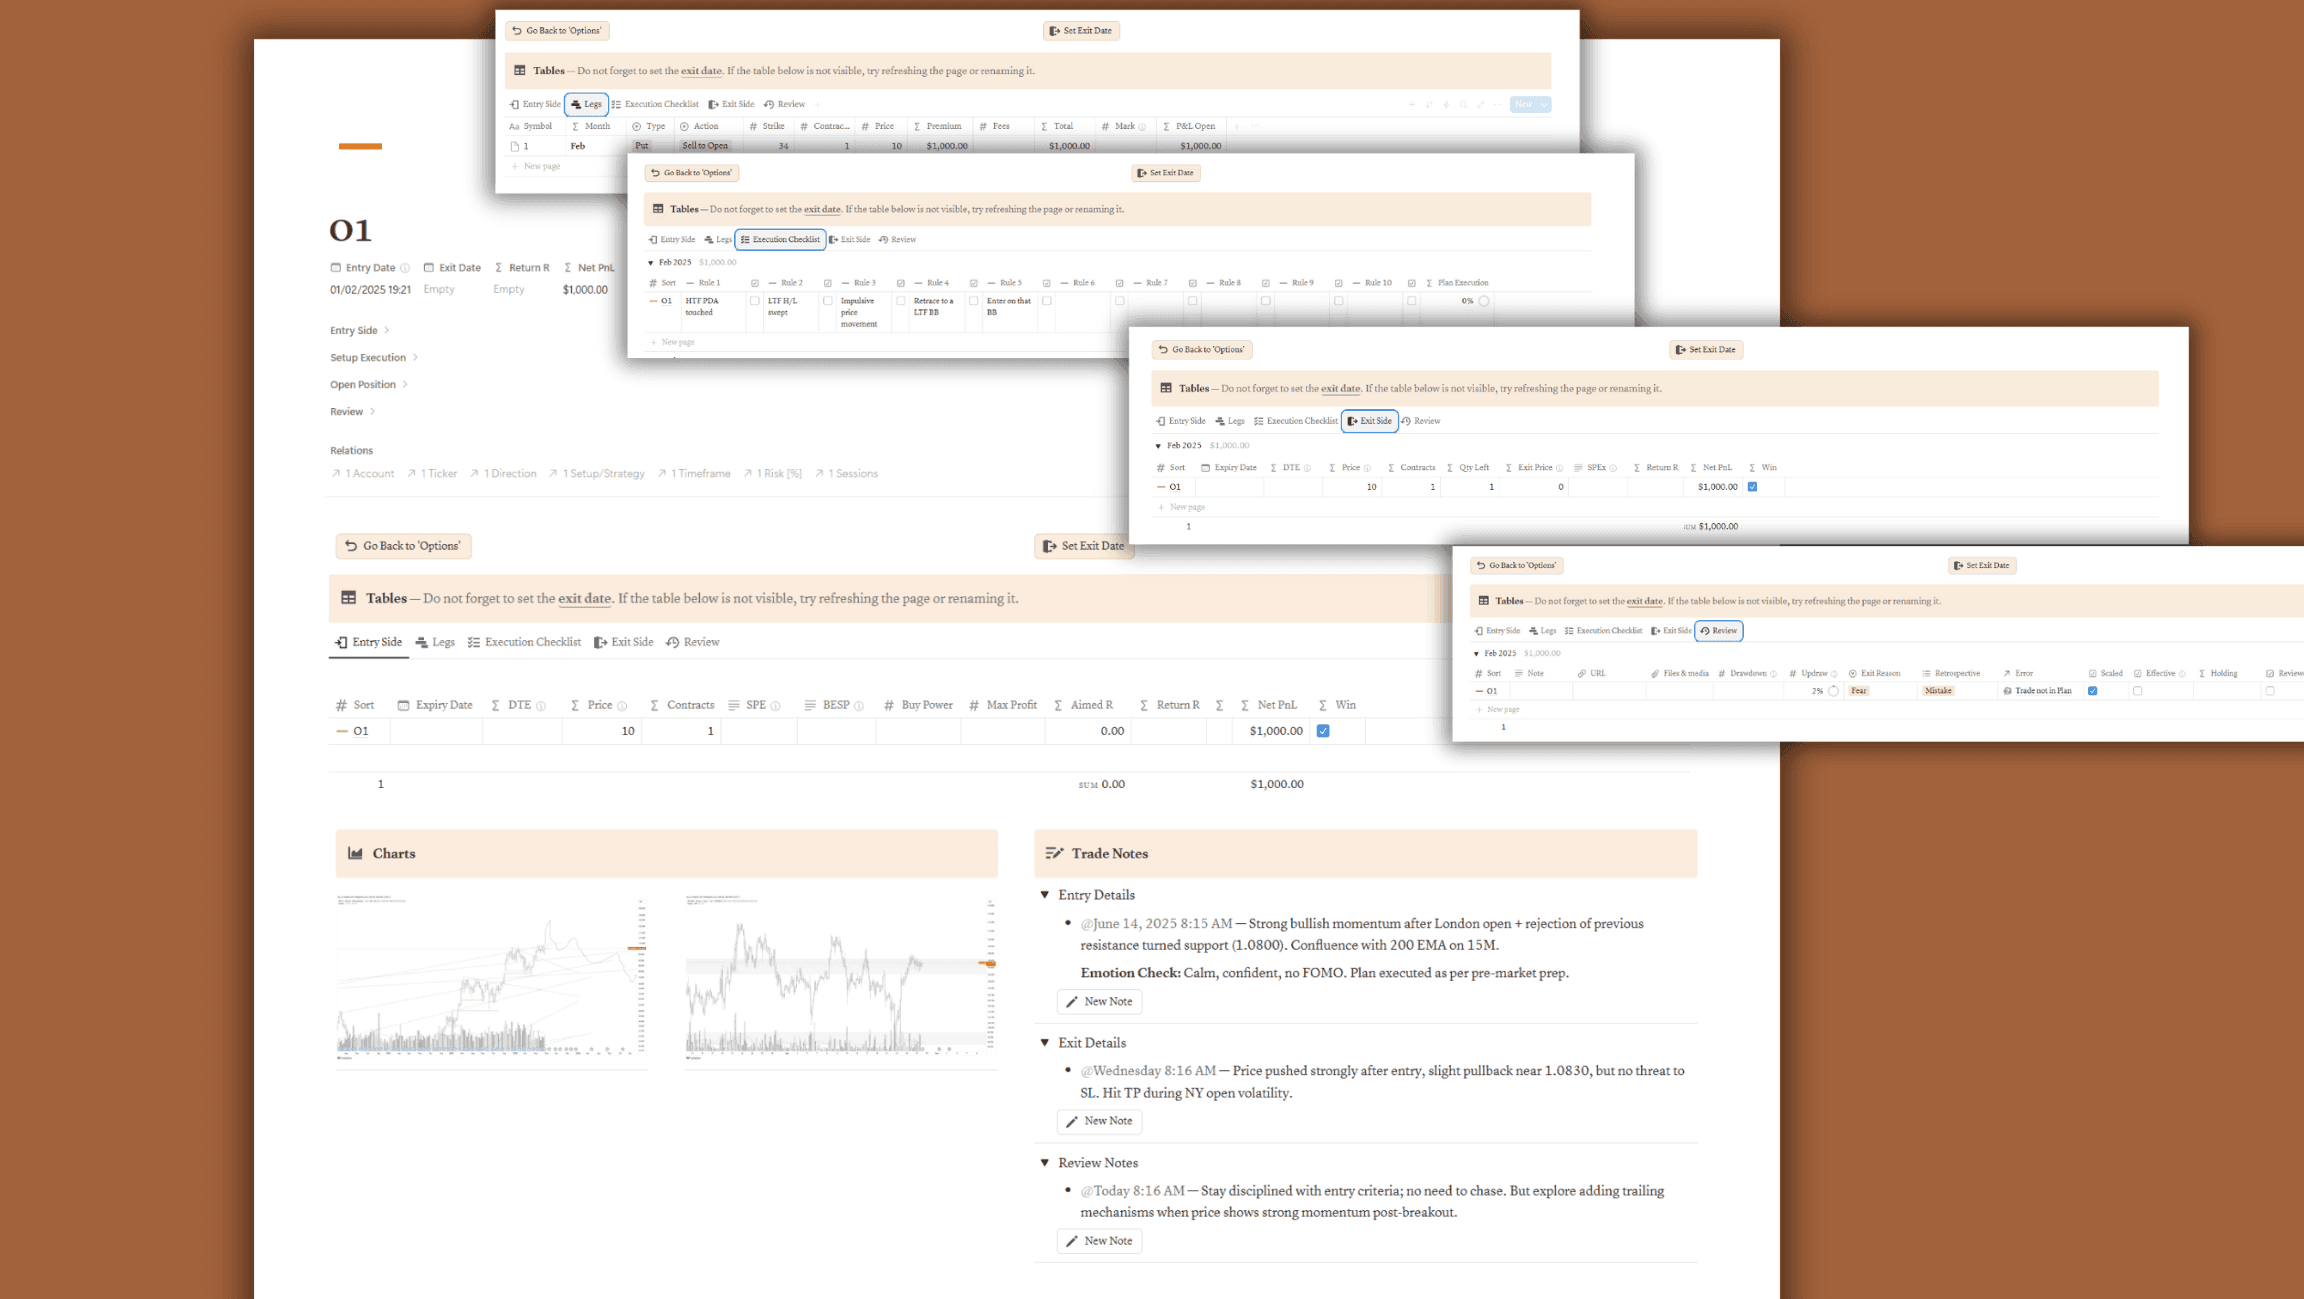Uncheck Scaled checkbox in Review window
This screenshot has width=2304, height=1299.
click(x=2092, y=691)
